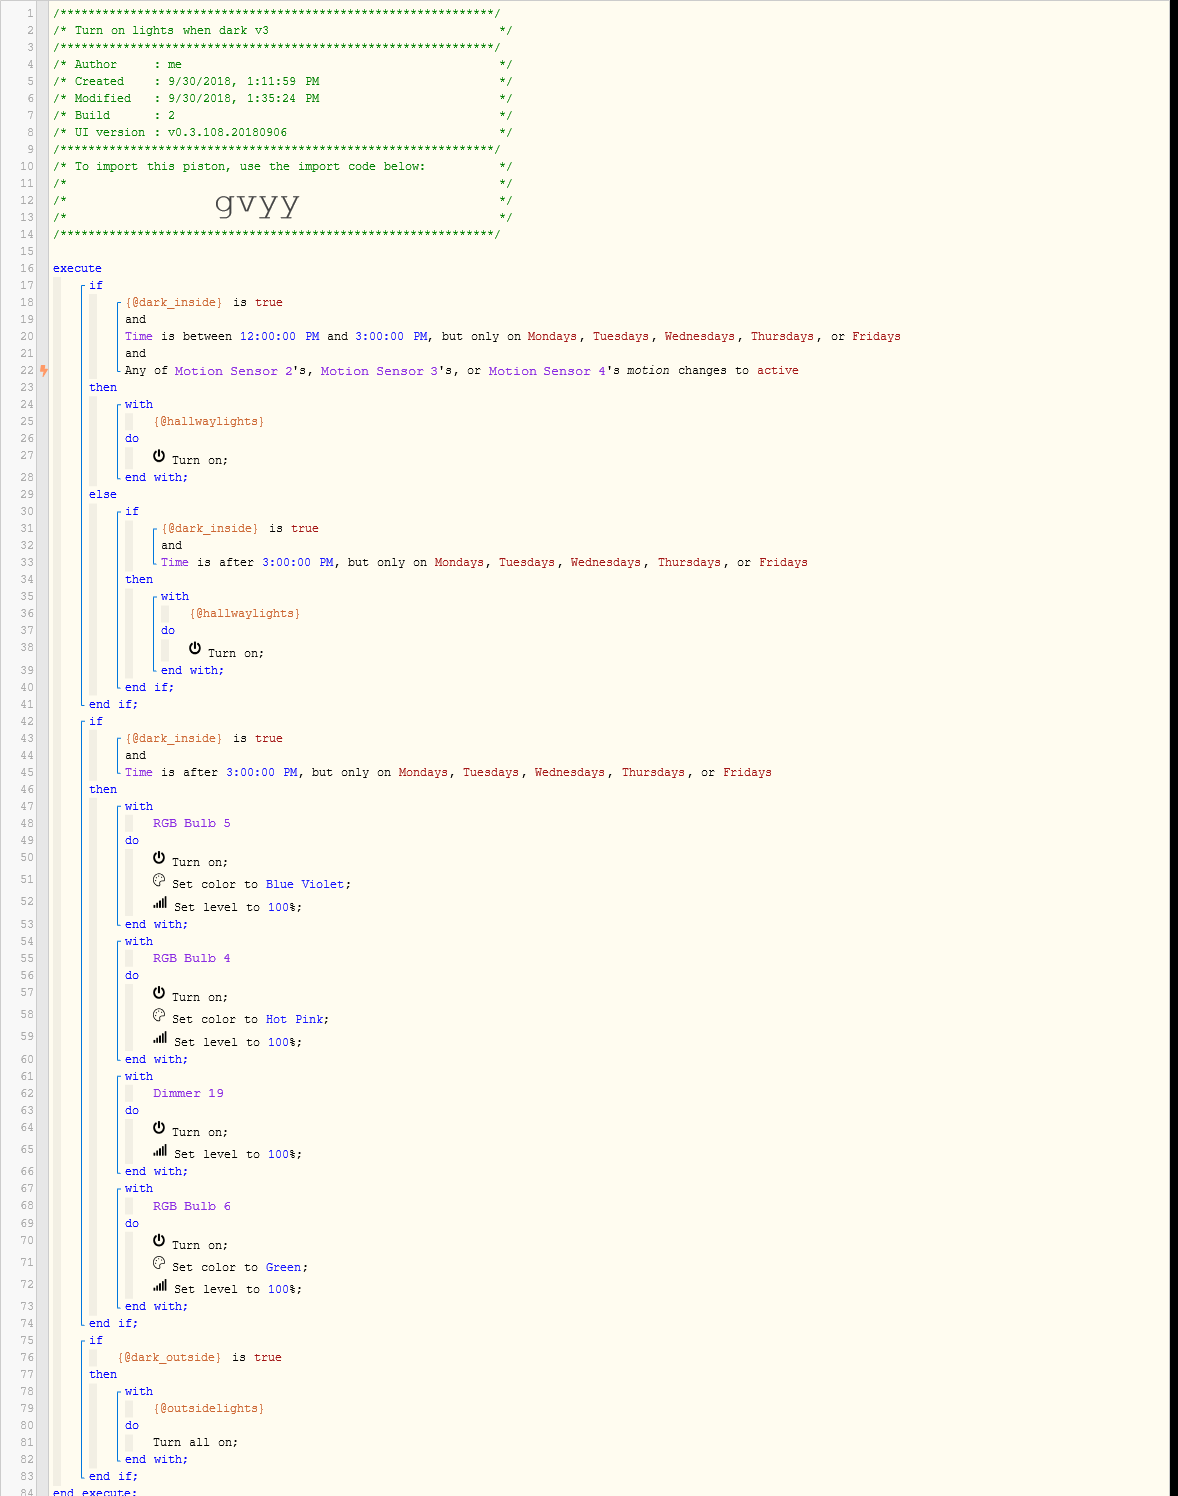Click the power icon under RGB Bulb 5

[x=159, y=858]
